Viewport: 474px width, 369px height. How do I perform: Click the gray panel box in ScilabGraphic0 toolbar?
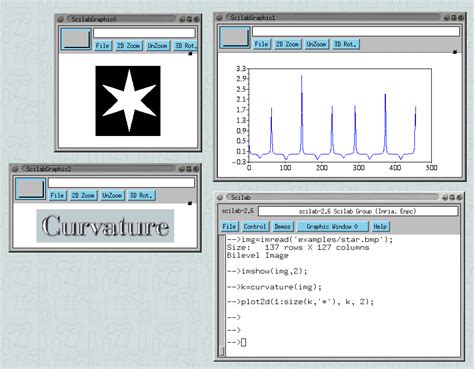click(76, 39)
